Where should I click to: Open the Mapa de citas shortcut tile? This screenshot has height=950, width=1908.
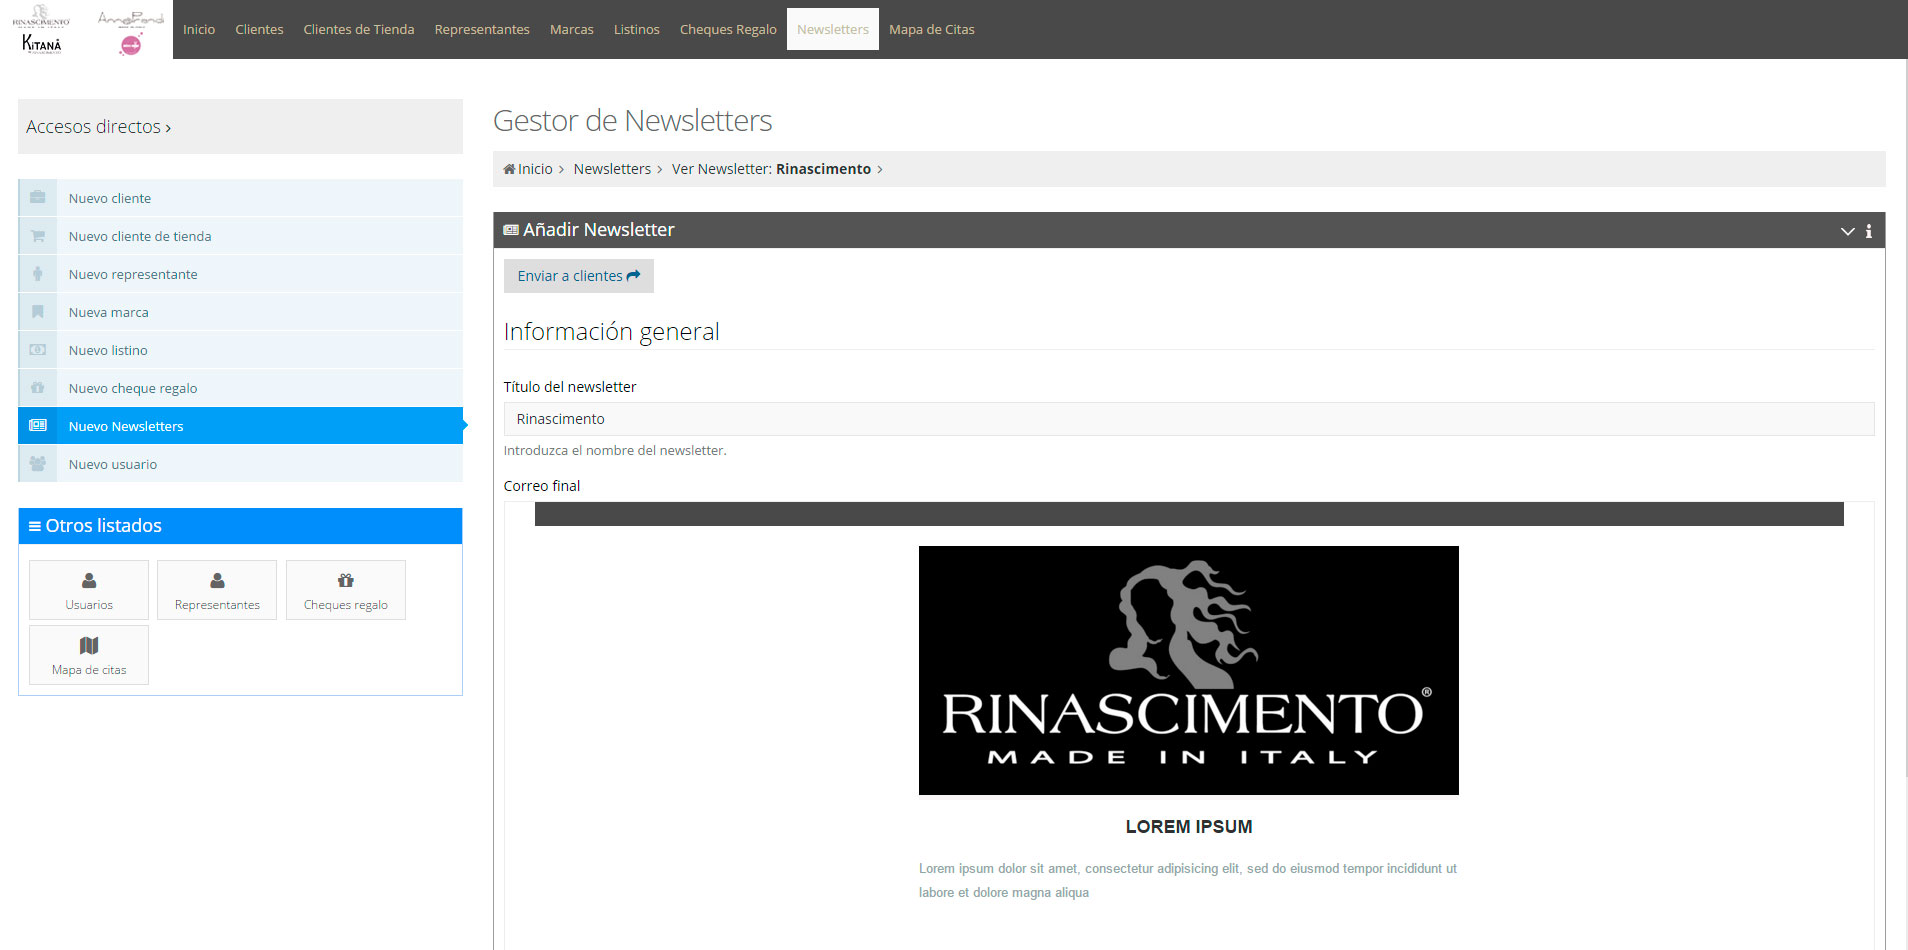[x=89, y=655]
